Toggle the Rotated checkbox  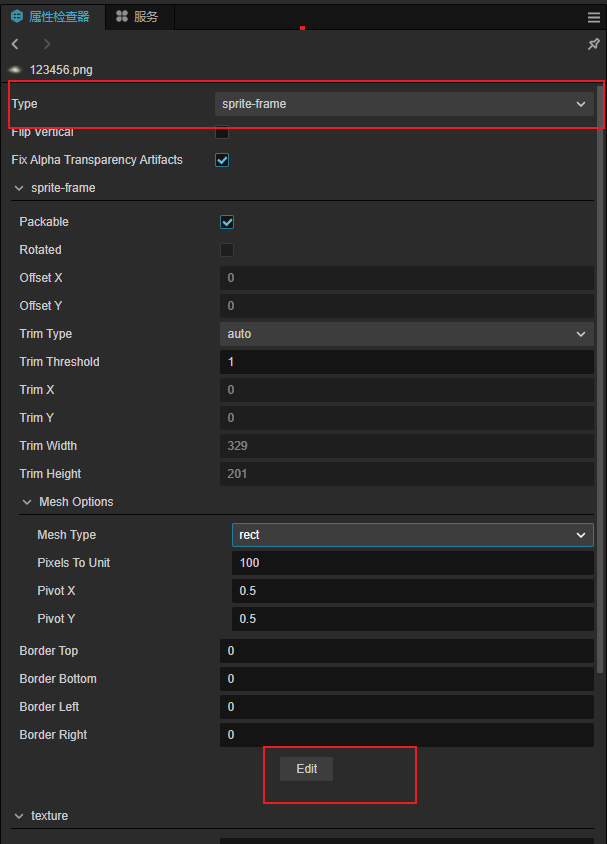tap(227, 250)
